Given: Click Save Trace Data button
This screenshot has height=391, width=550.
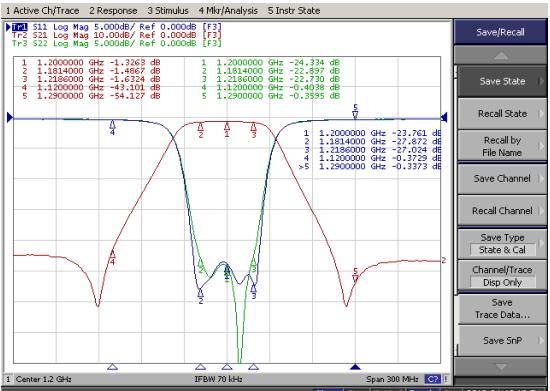Looking at the screenshot, I should [502, 309].
